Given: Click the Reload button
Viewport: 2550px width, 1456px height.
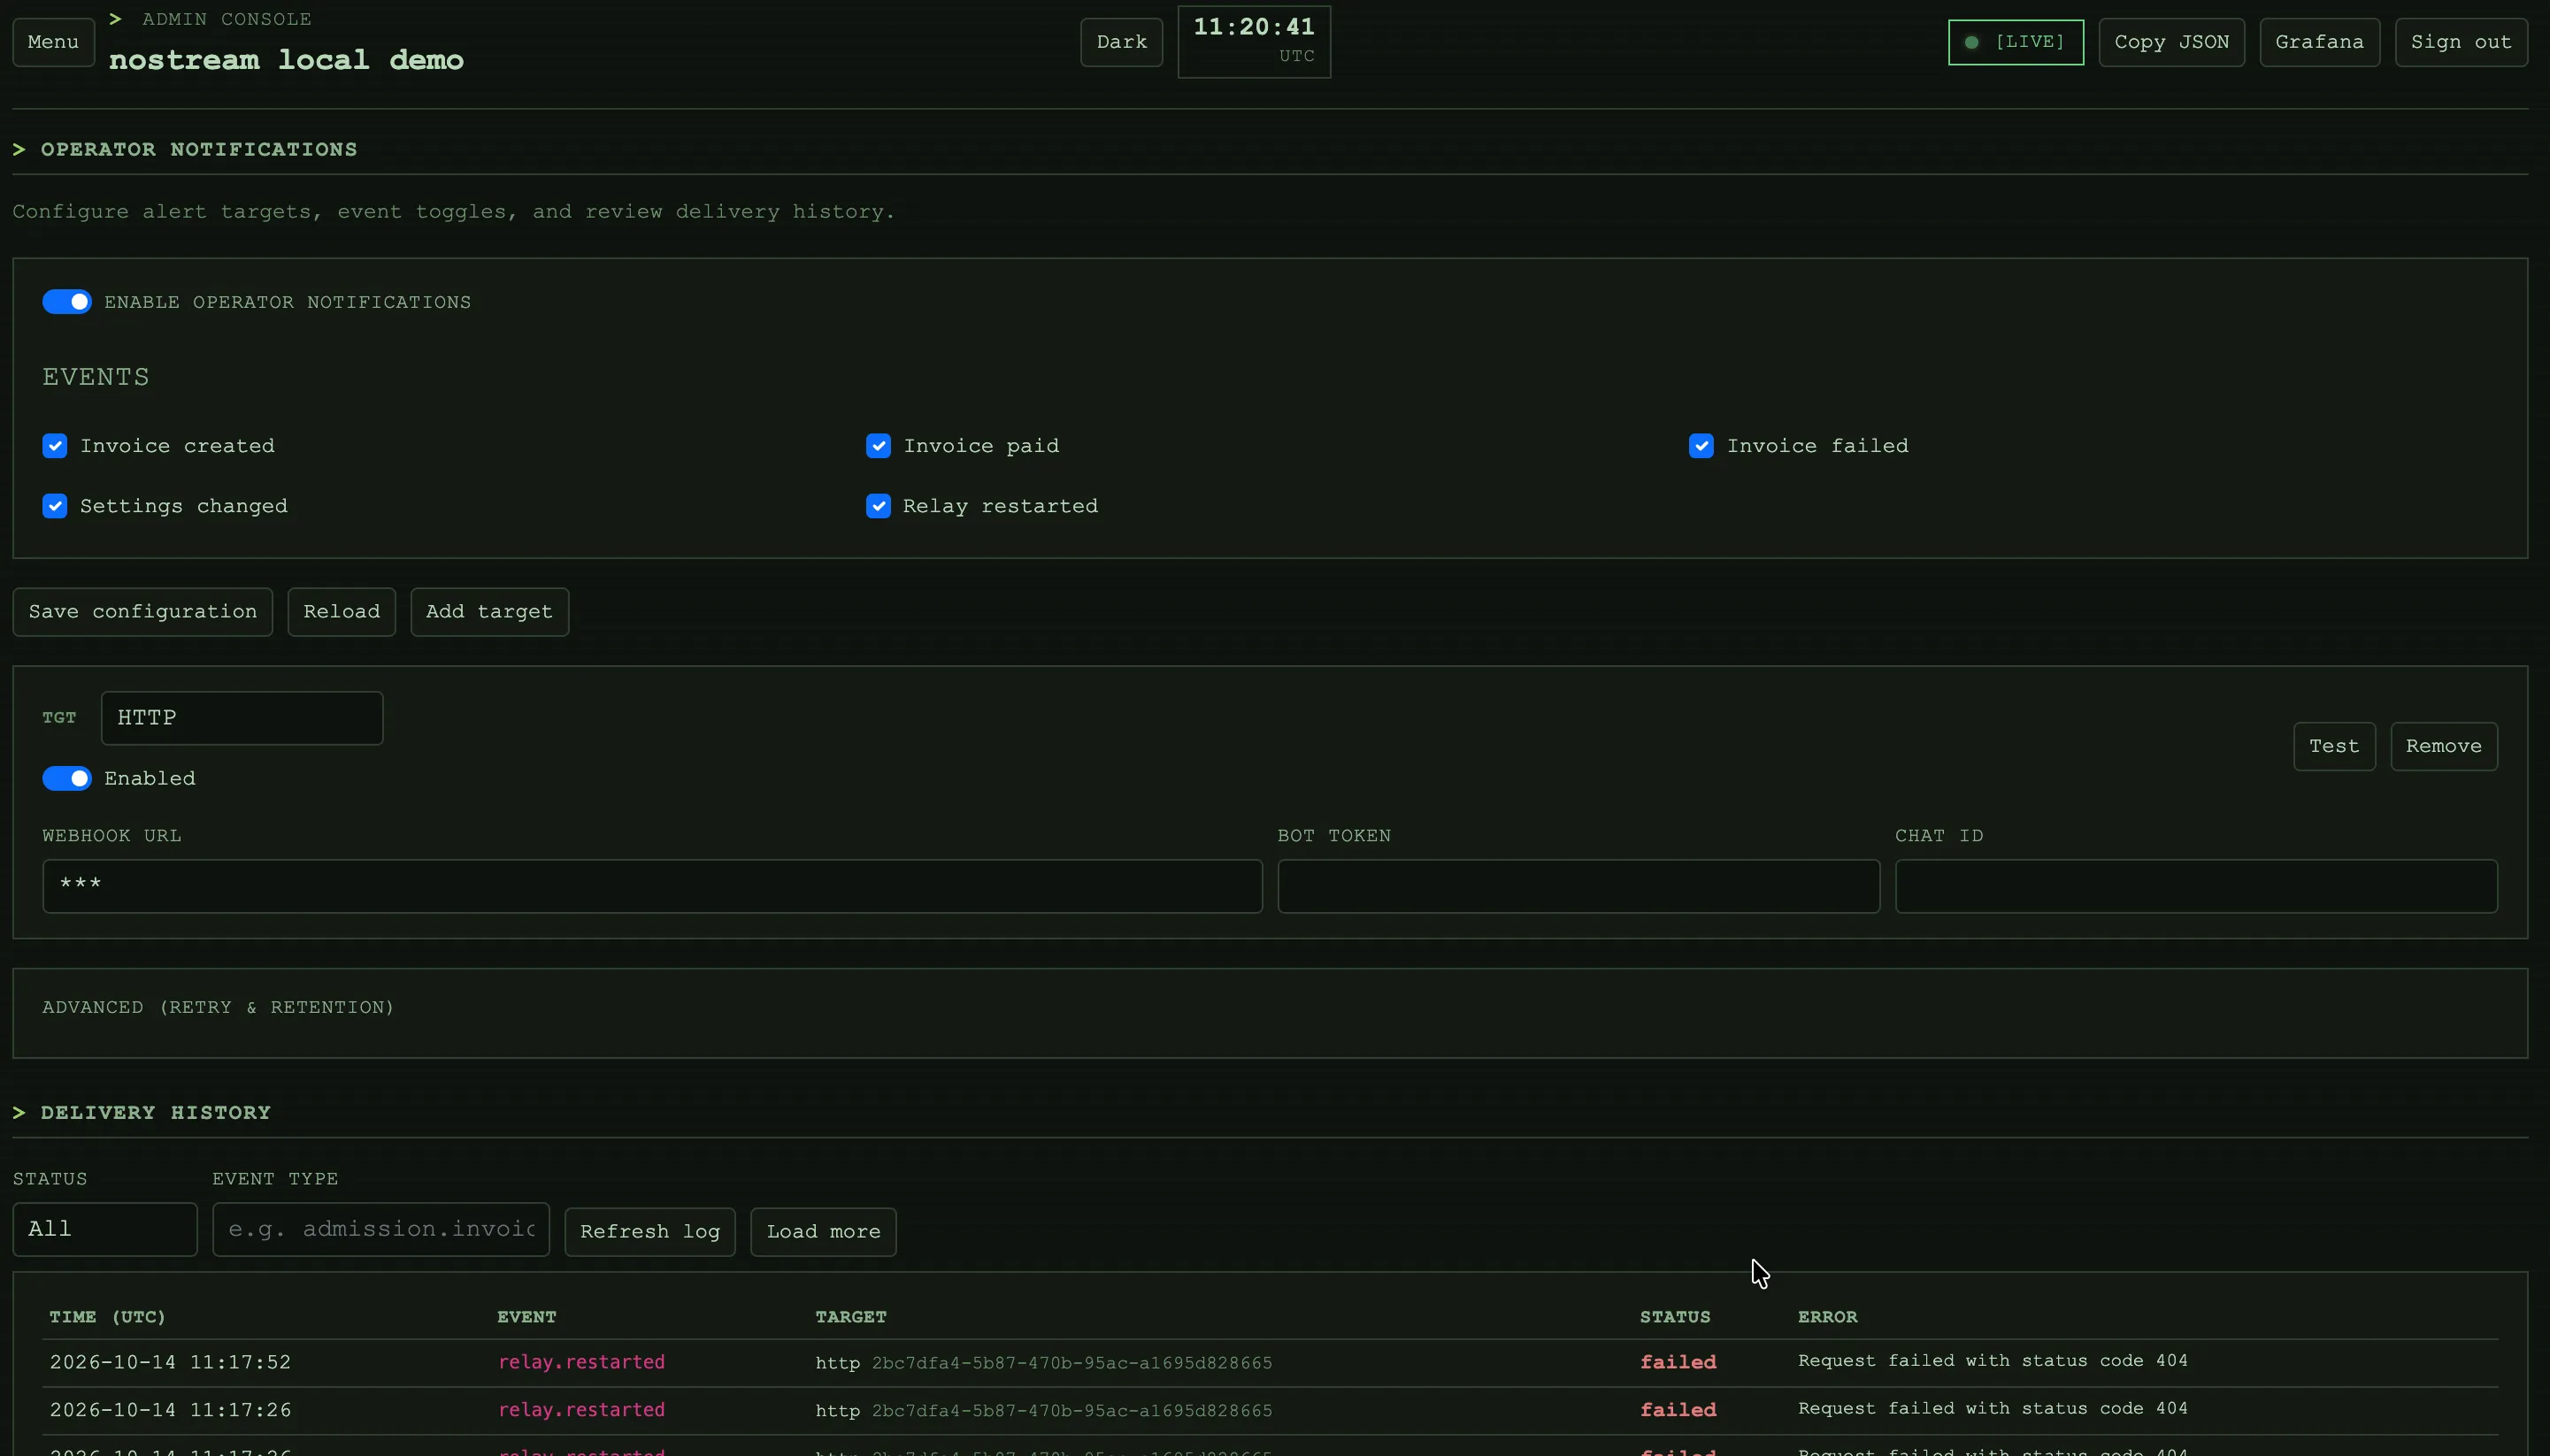Looking at the screenshot, I should tap(341, 612).
